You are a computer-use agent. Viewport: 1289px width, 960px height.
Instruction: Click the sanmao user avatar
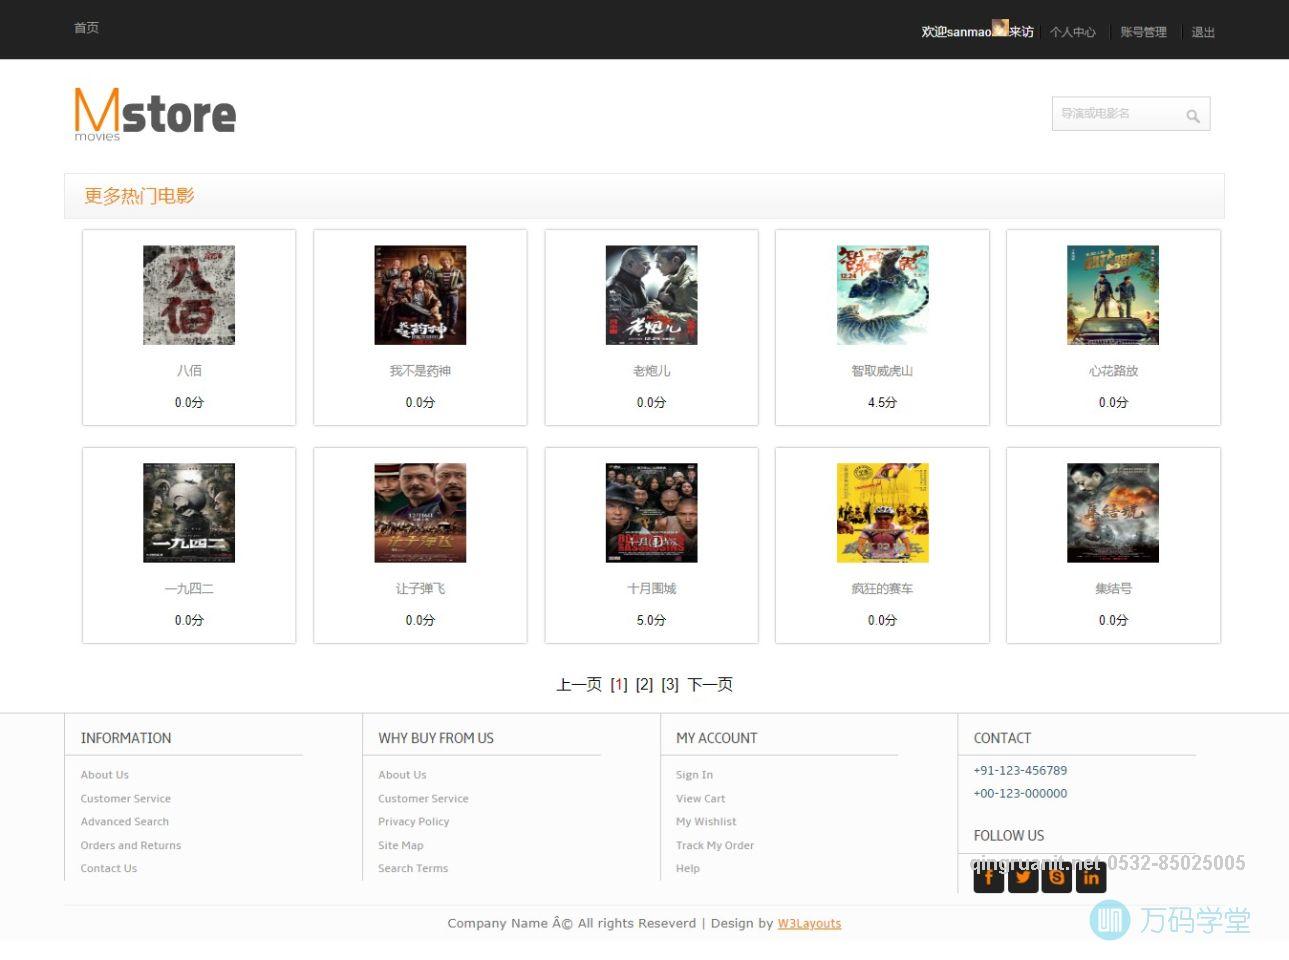999,27
